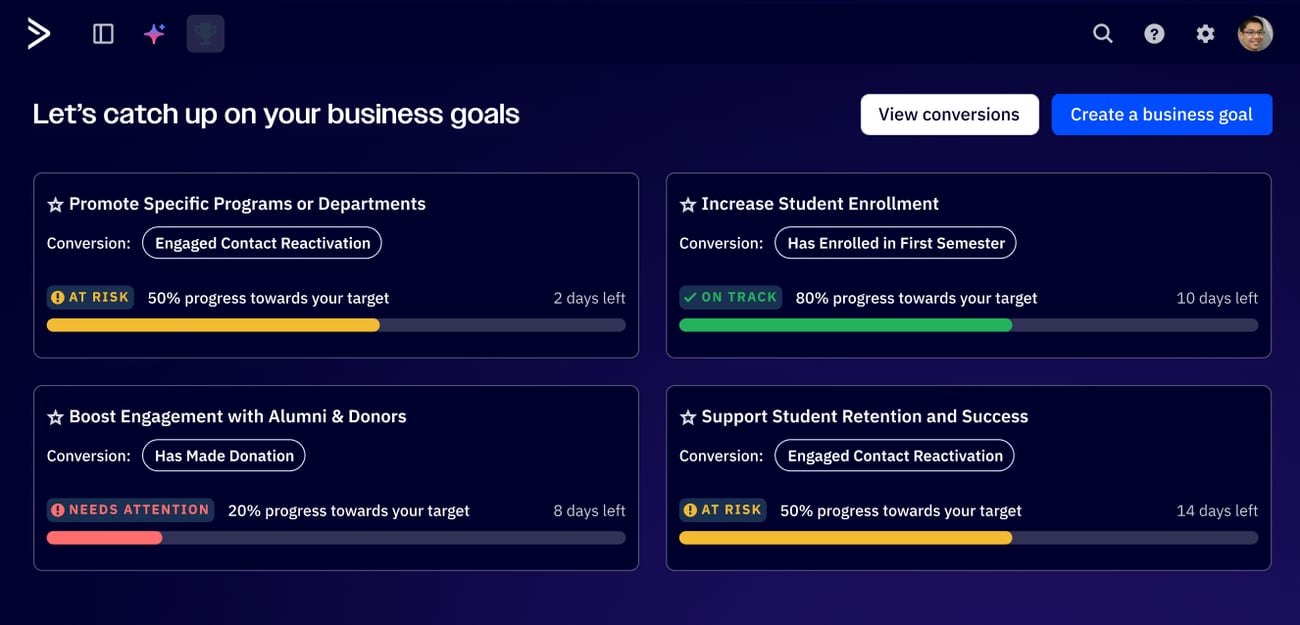The height and width of the screenshot is (625, 1300).
Task: Open the profile avatar menu
Action: (1255, 33)
